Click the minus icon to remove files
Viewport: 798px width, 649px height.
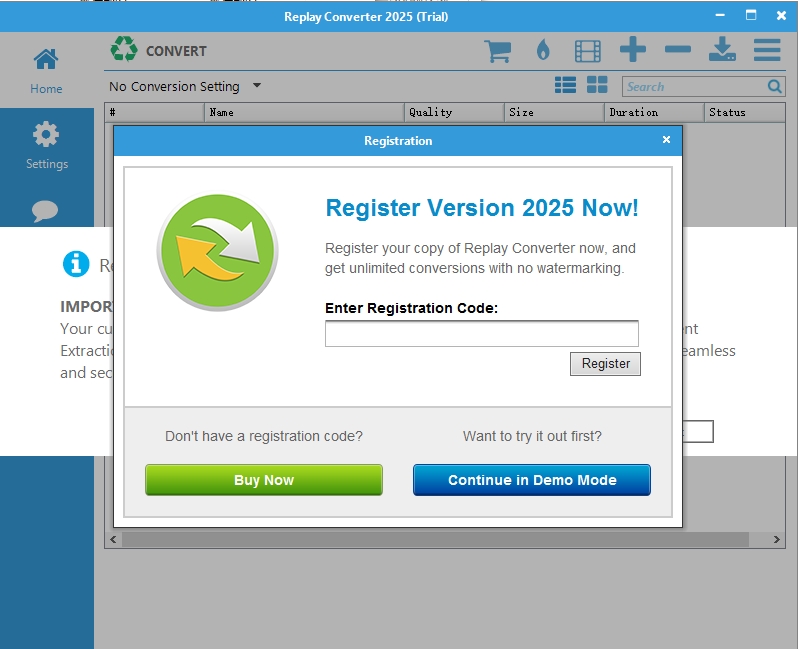(677, 50)
